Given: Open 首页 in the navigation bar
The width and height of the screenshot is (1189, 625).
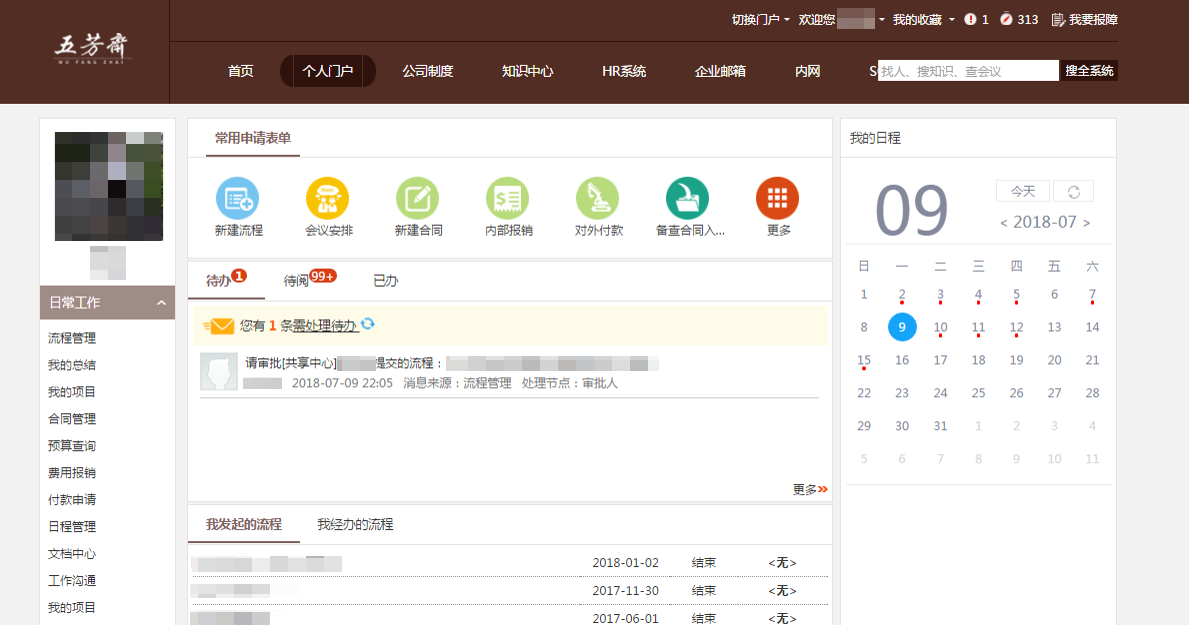Looking at the screenshot, I should click(240, 71).
